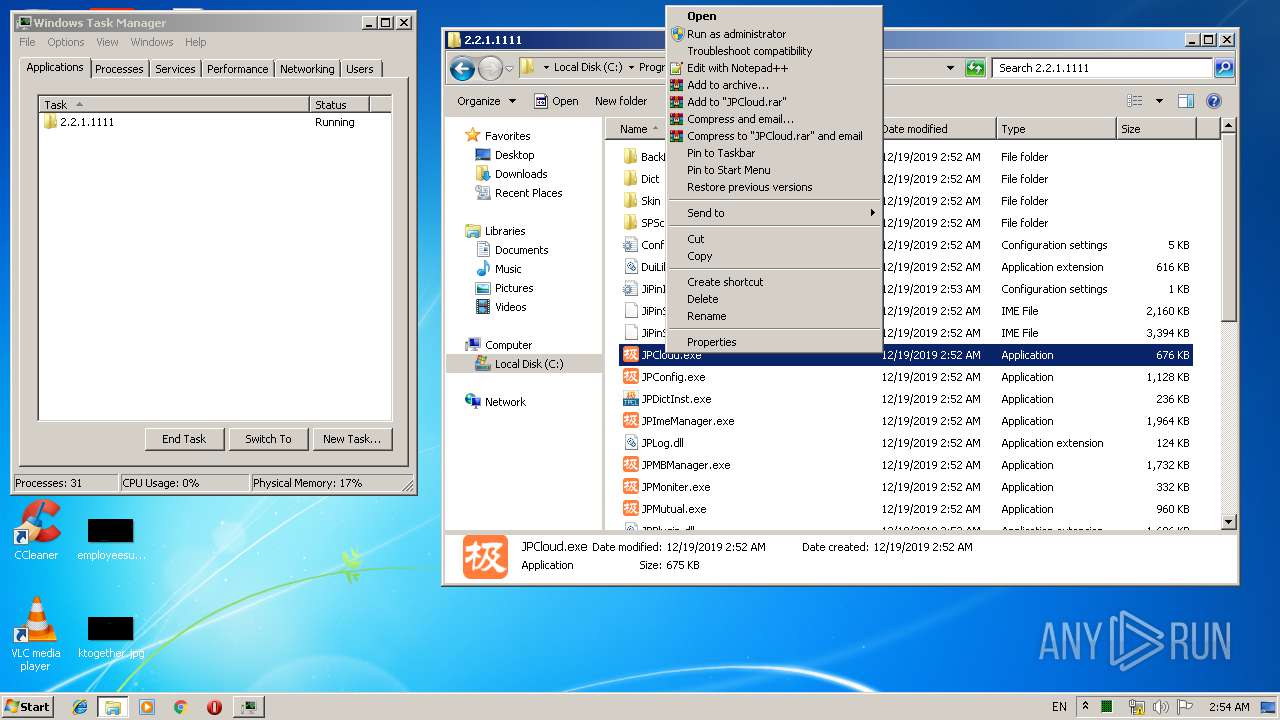Viewport: 1280px width, 720px height.
Task: Select JPConfig.exe application icon
Action: [630, 377]
